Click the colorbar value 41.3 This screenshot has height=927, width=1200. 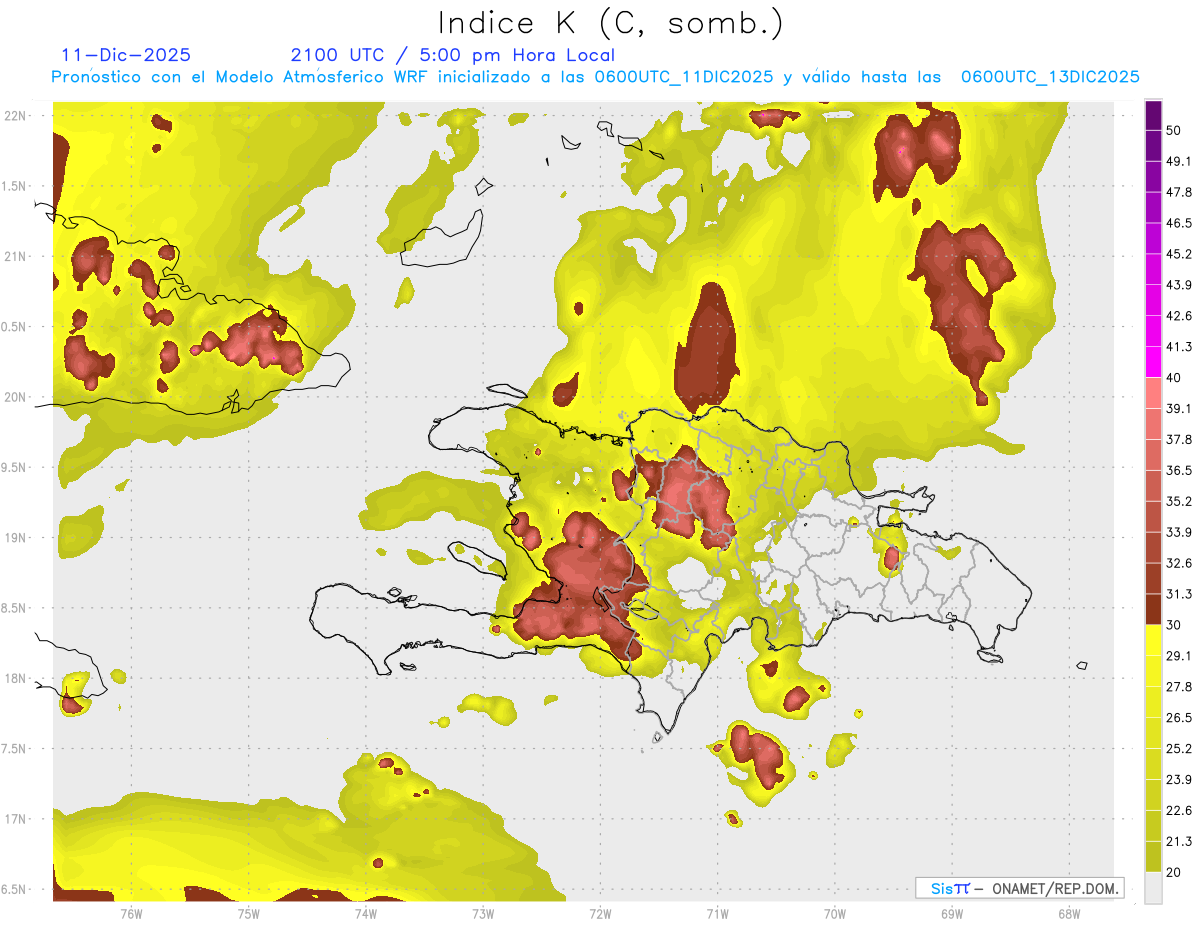point(1179,347)
